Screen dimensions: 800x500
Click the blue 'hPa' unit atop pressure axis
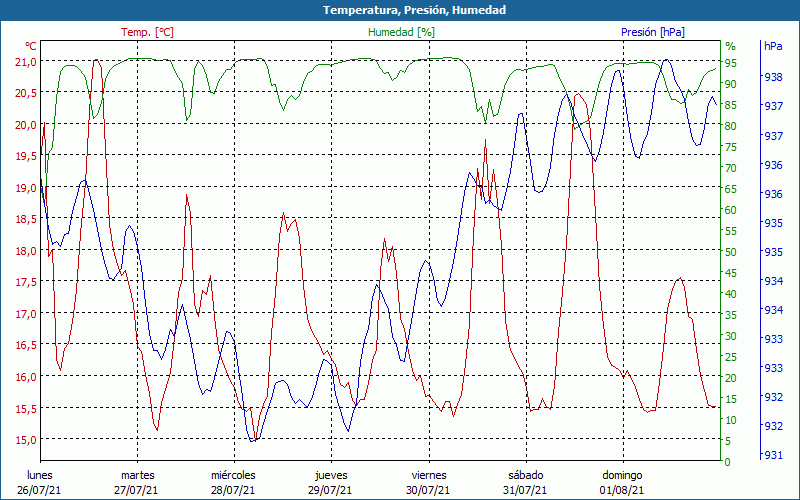pos(772,46)
